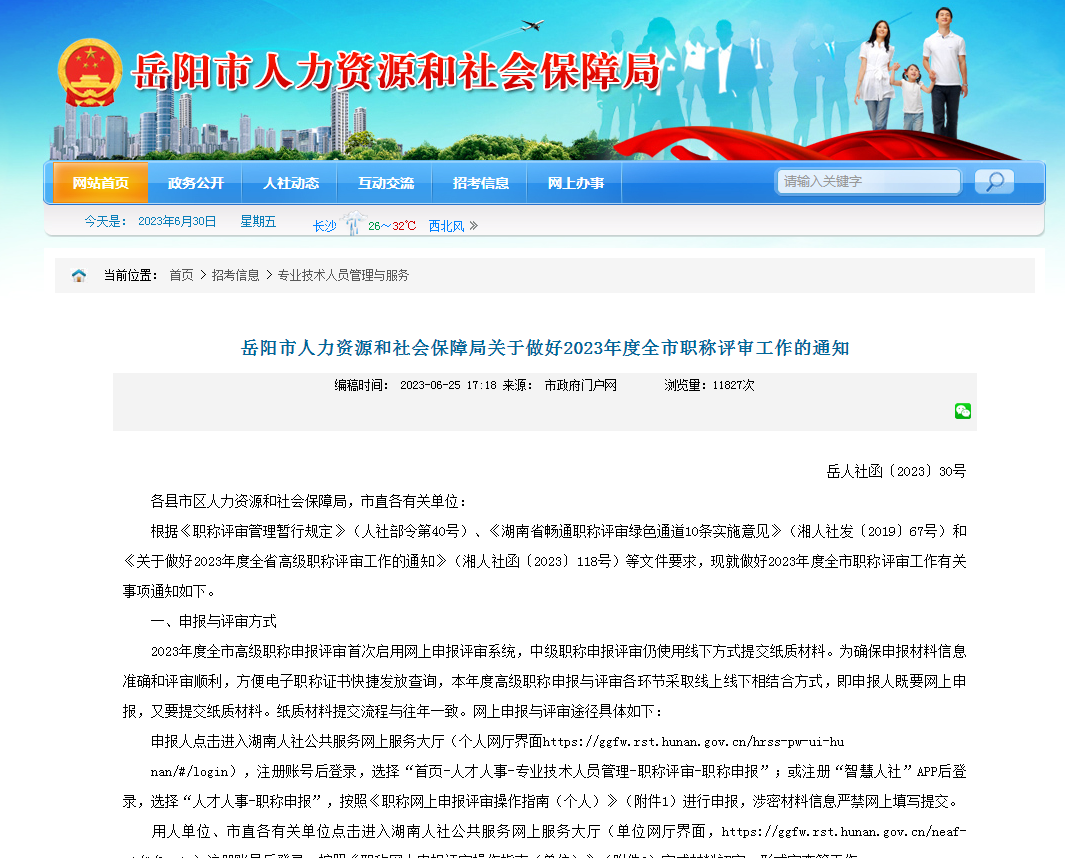Open 专业技术人员管理与服务 breadcrumb link
The image size is (1065, 858).
click(343, 275)
